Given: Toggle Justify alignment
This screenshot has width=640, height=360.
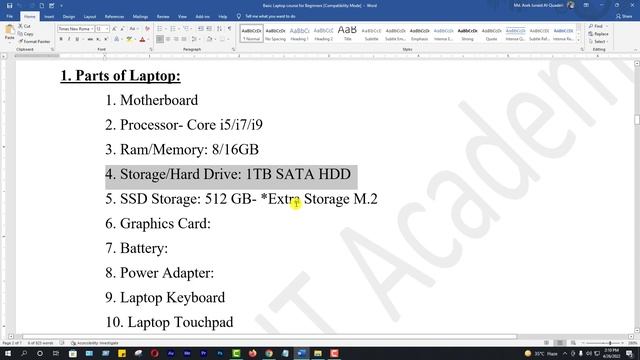Looking at the screenshot, I should [x=184, y=39].
